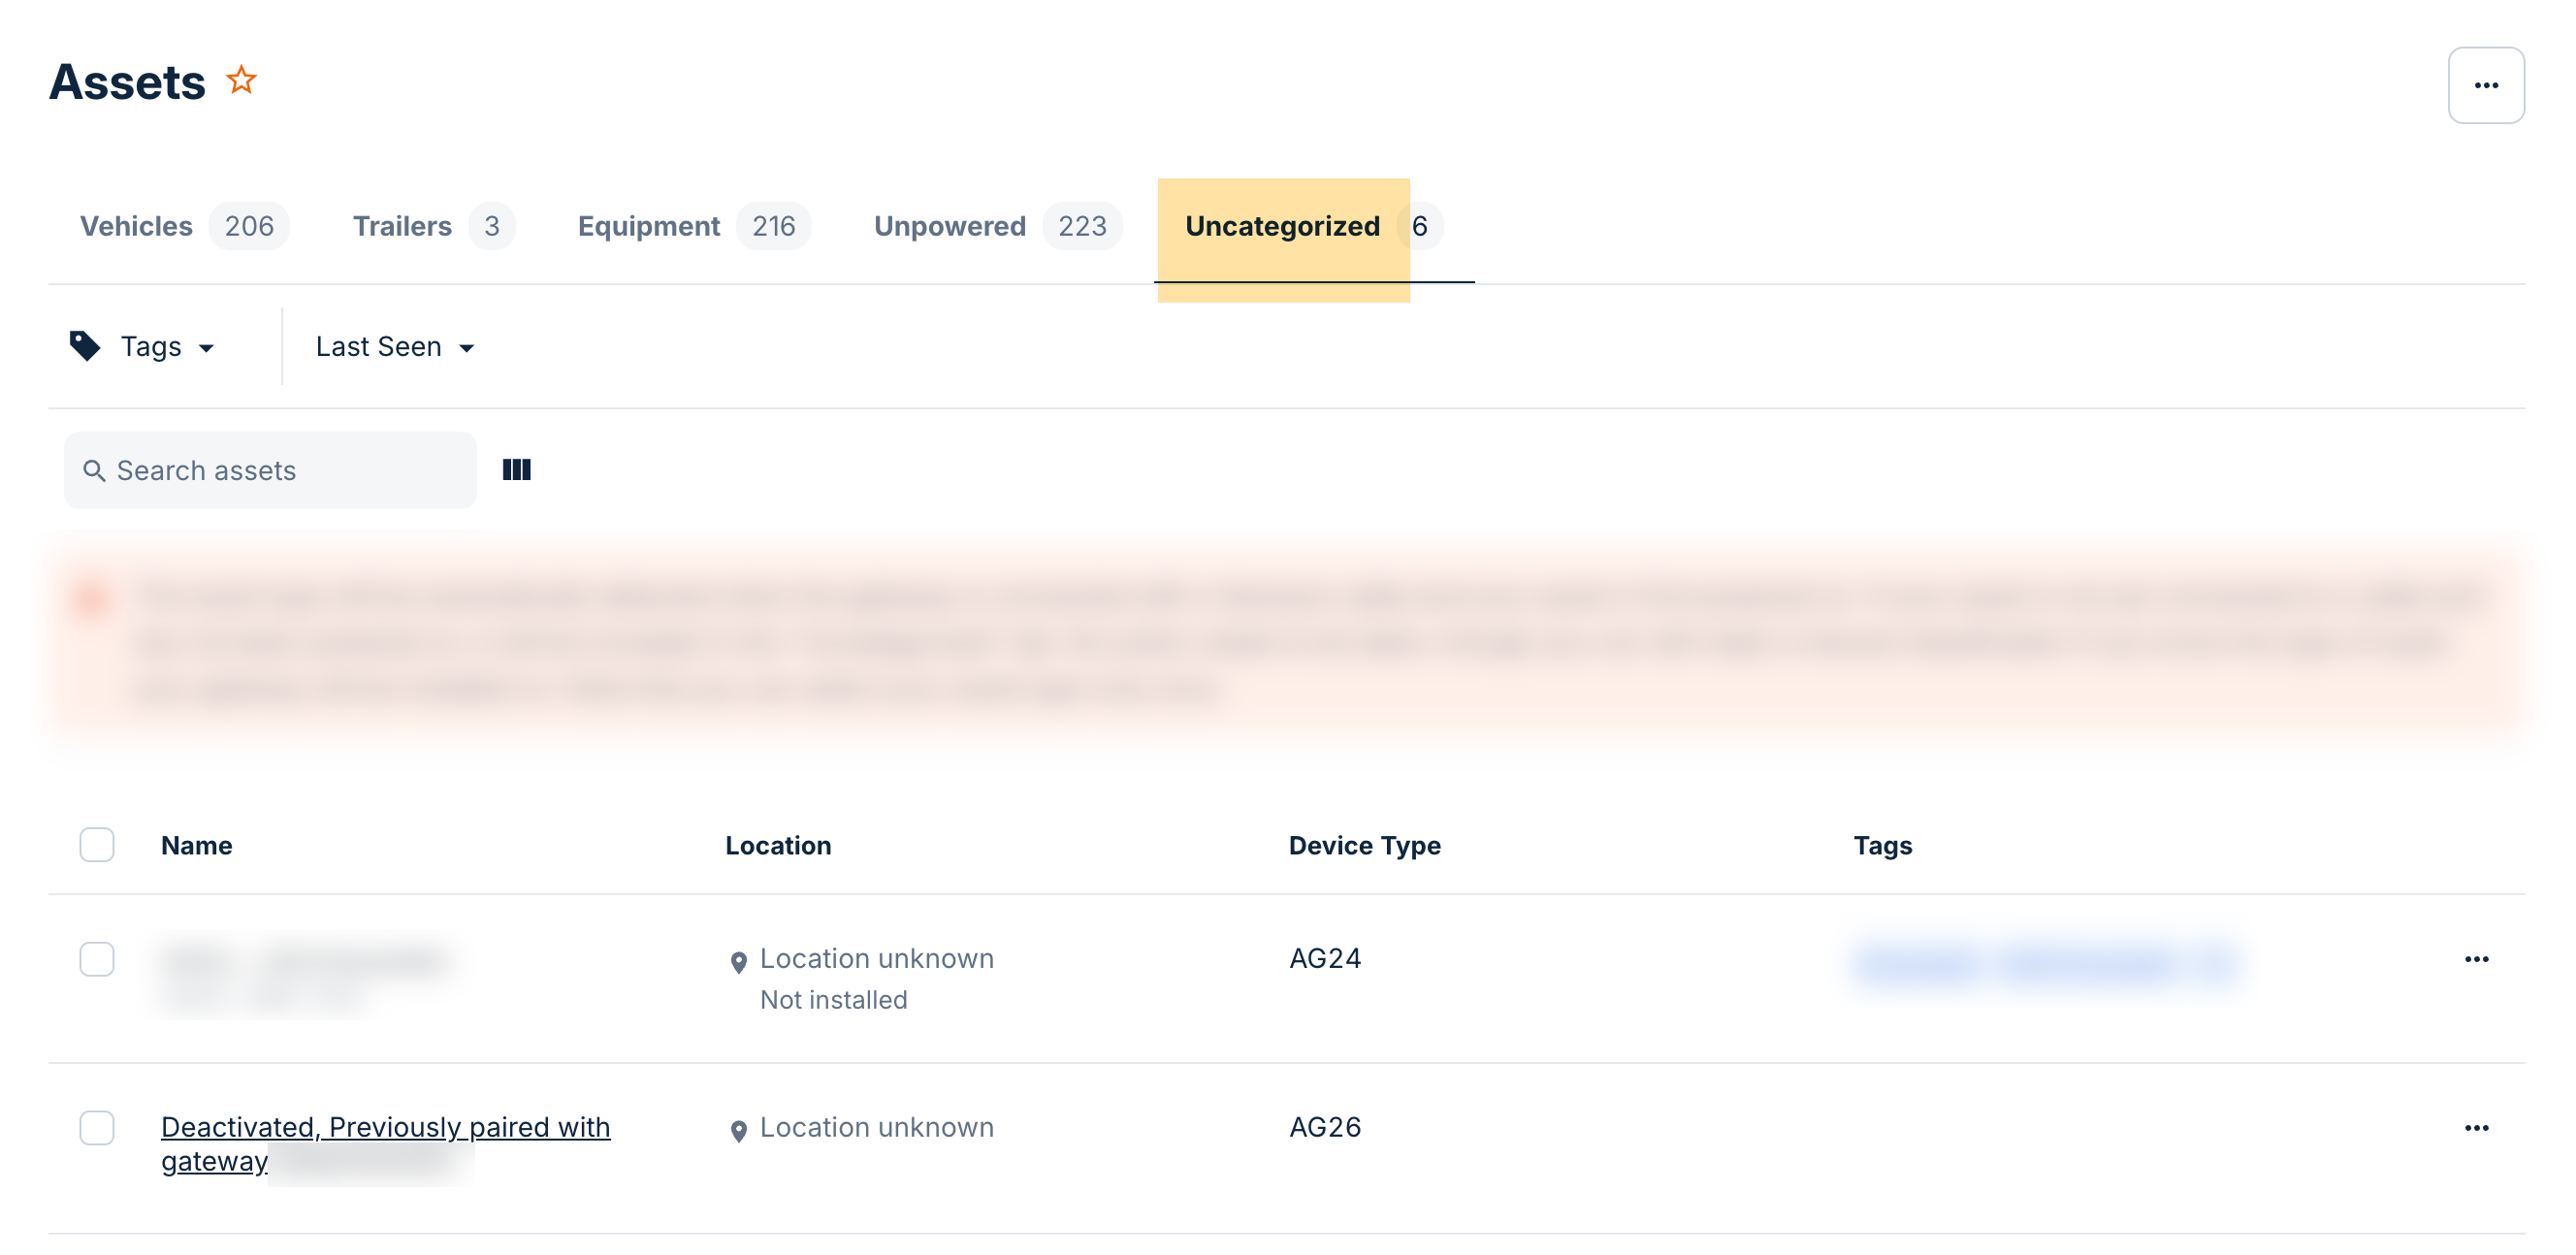The height and width of the screenshot is (1255, 2576).
Task: Open row actions for AG24 asset
Action: [2475, 959]
